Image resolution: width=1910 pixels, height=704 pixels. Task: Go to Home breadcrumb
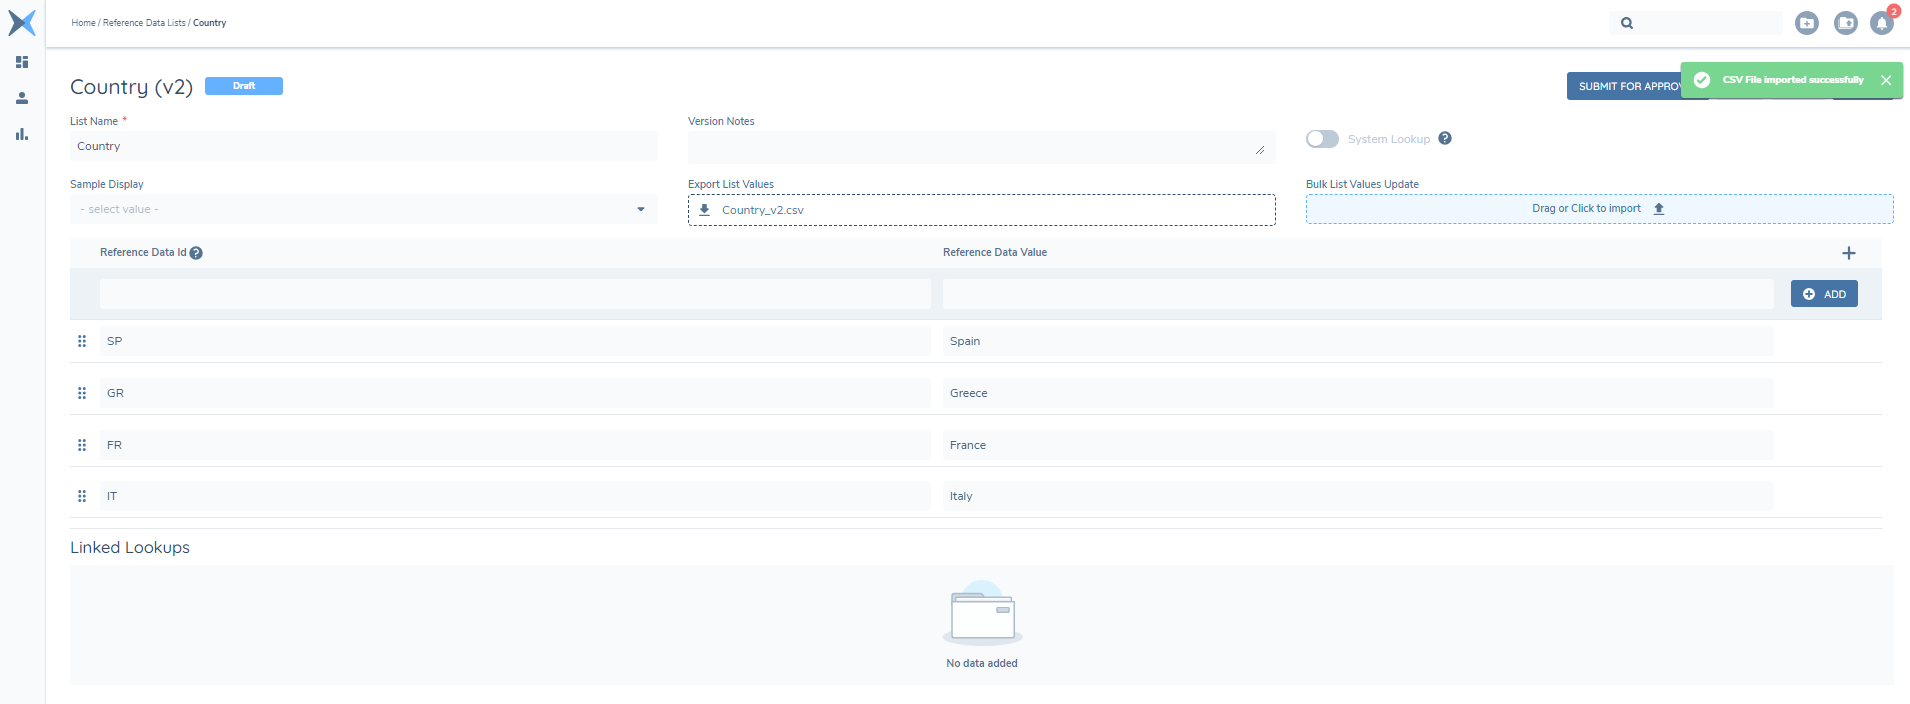(83, 23)
